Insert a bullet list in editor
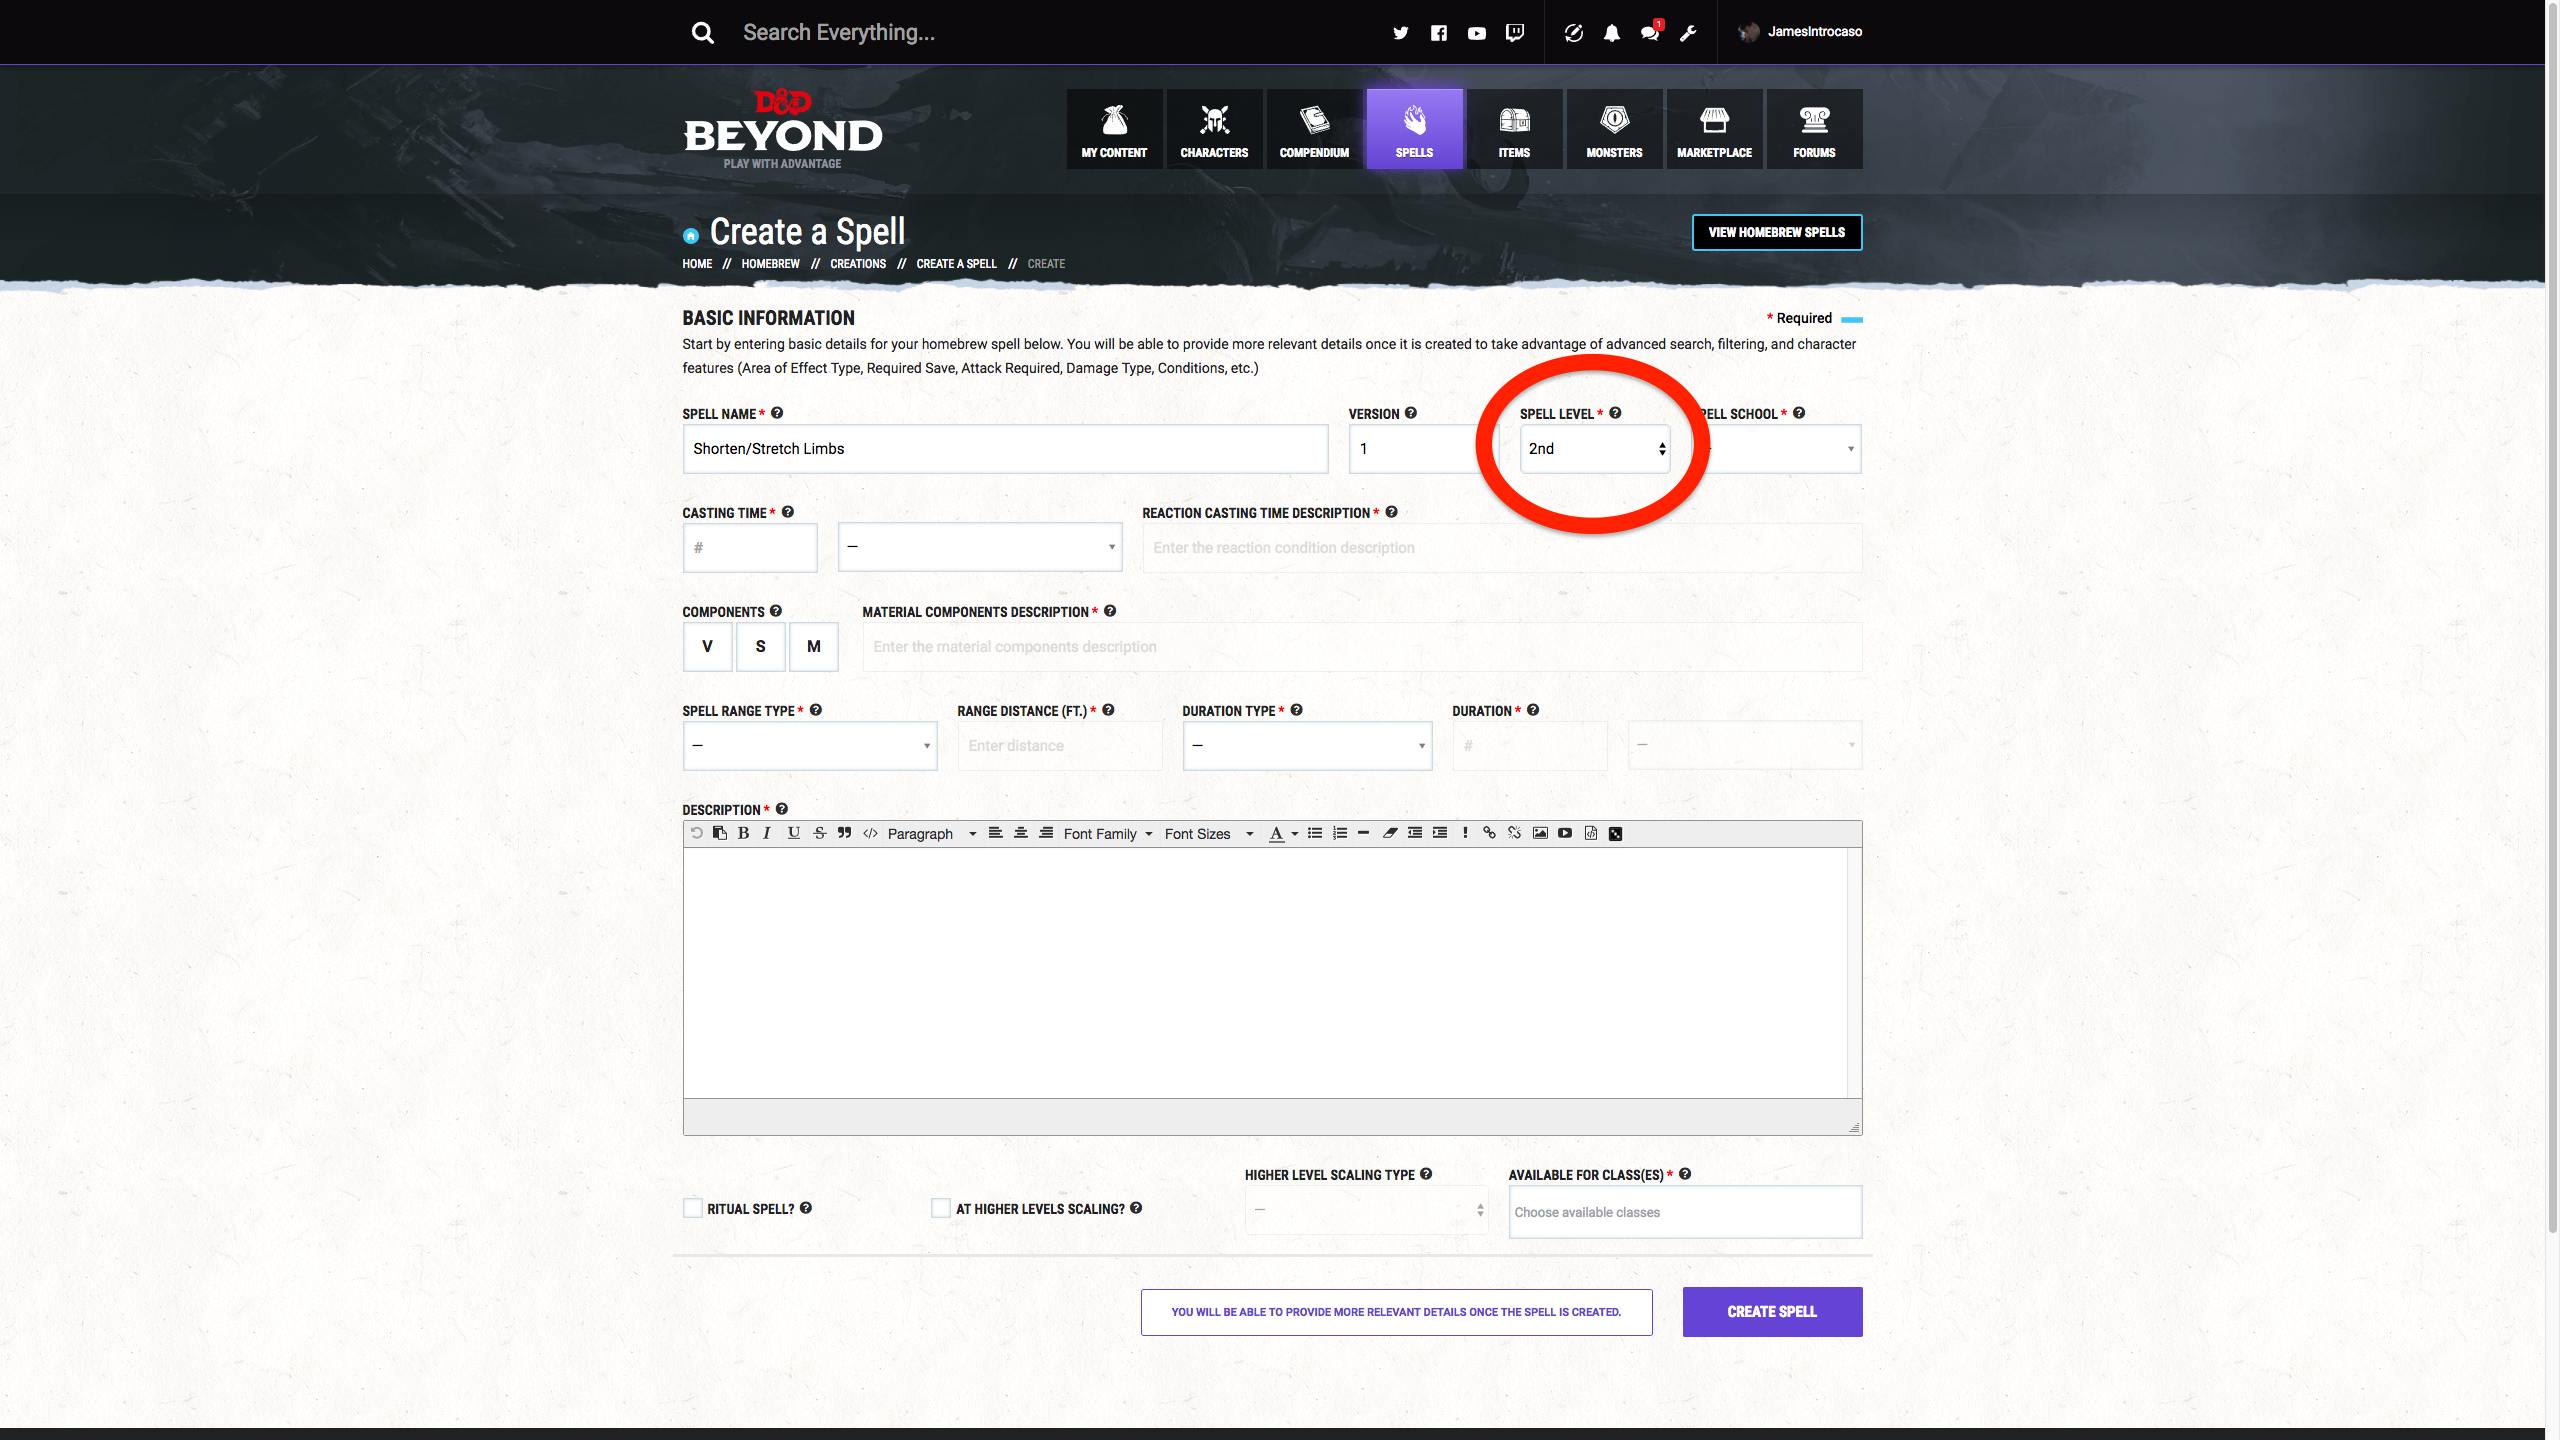2560x1440 pixels. click(x=1315, y=833)
